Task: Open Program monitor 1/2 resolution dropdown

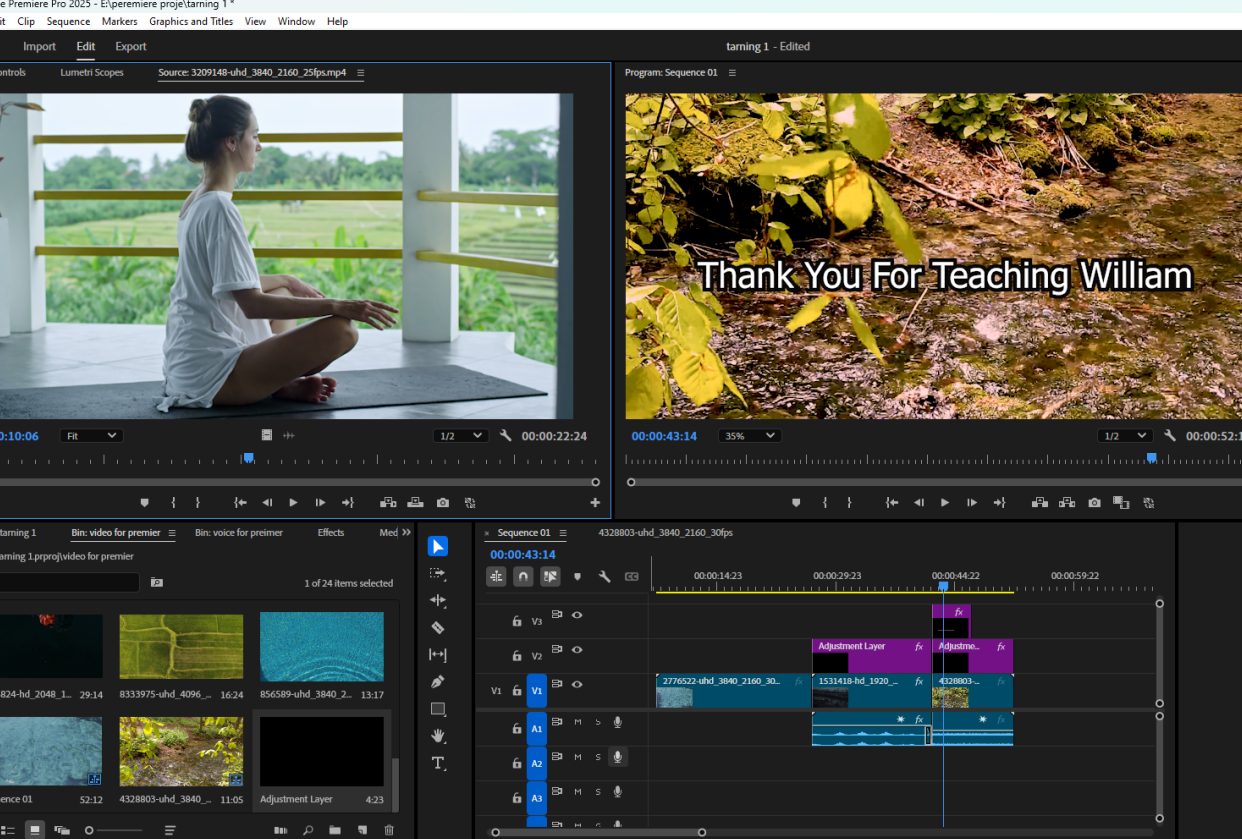Action: tap(1125, 436)
